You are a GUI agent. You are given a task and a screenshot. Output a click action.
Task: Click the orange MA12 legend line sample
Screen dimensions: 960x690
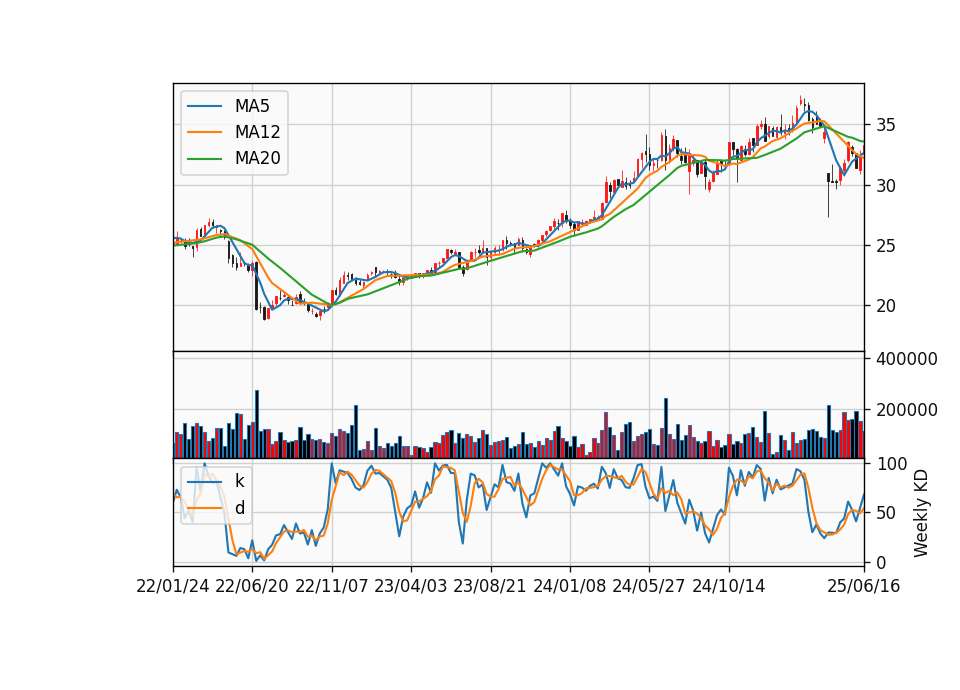tap(204, 132)
